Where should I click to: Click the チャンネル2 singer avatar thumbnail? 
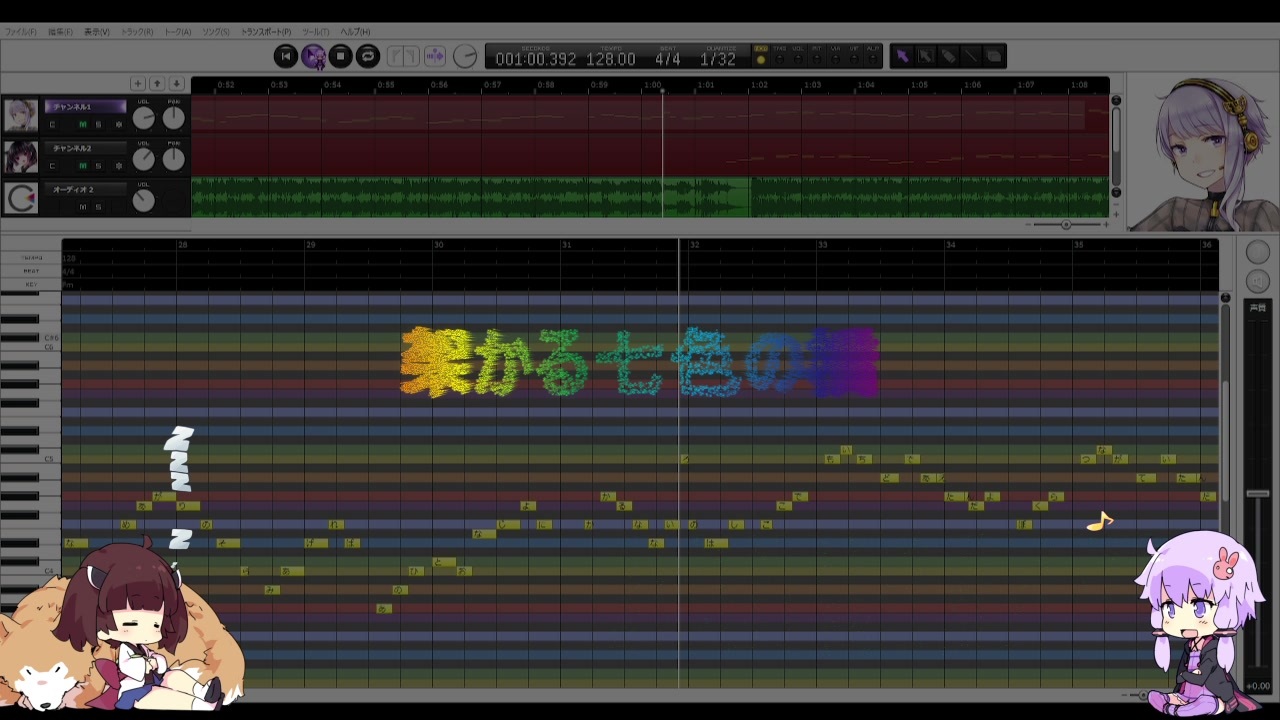tap(21, 157)
